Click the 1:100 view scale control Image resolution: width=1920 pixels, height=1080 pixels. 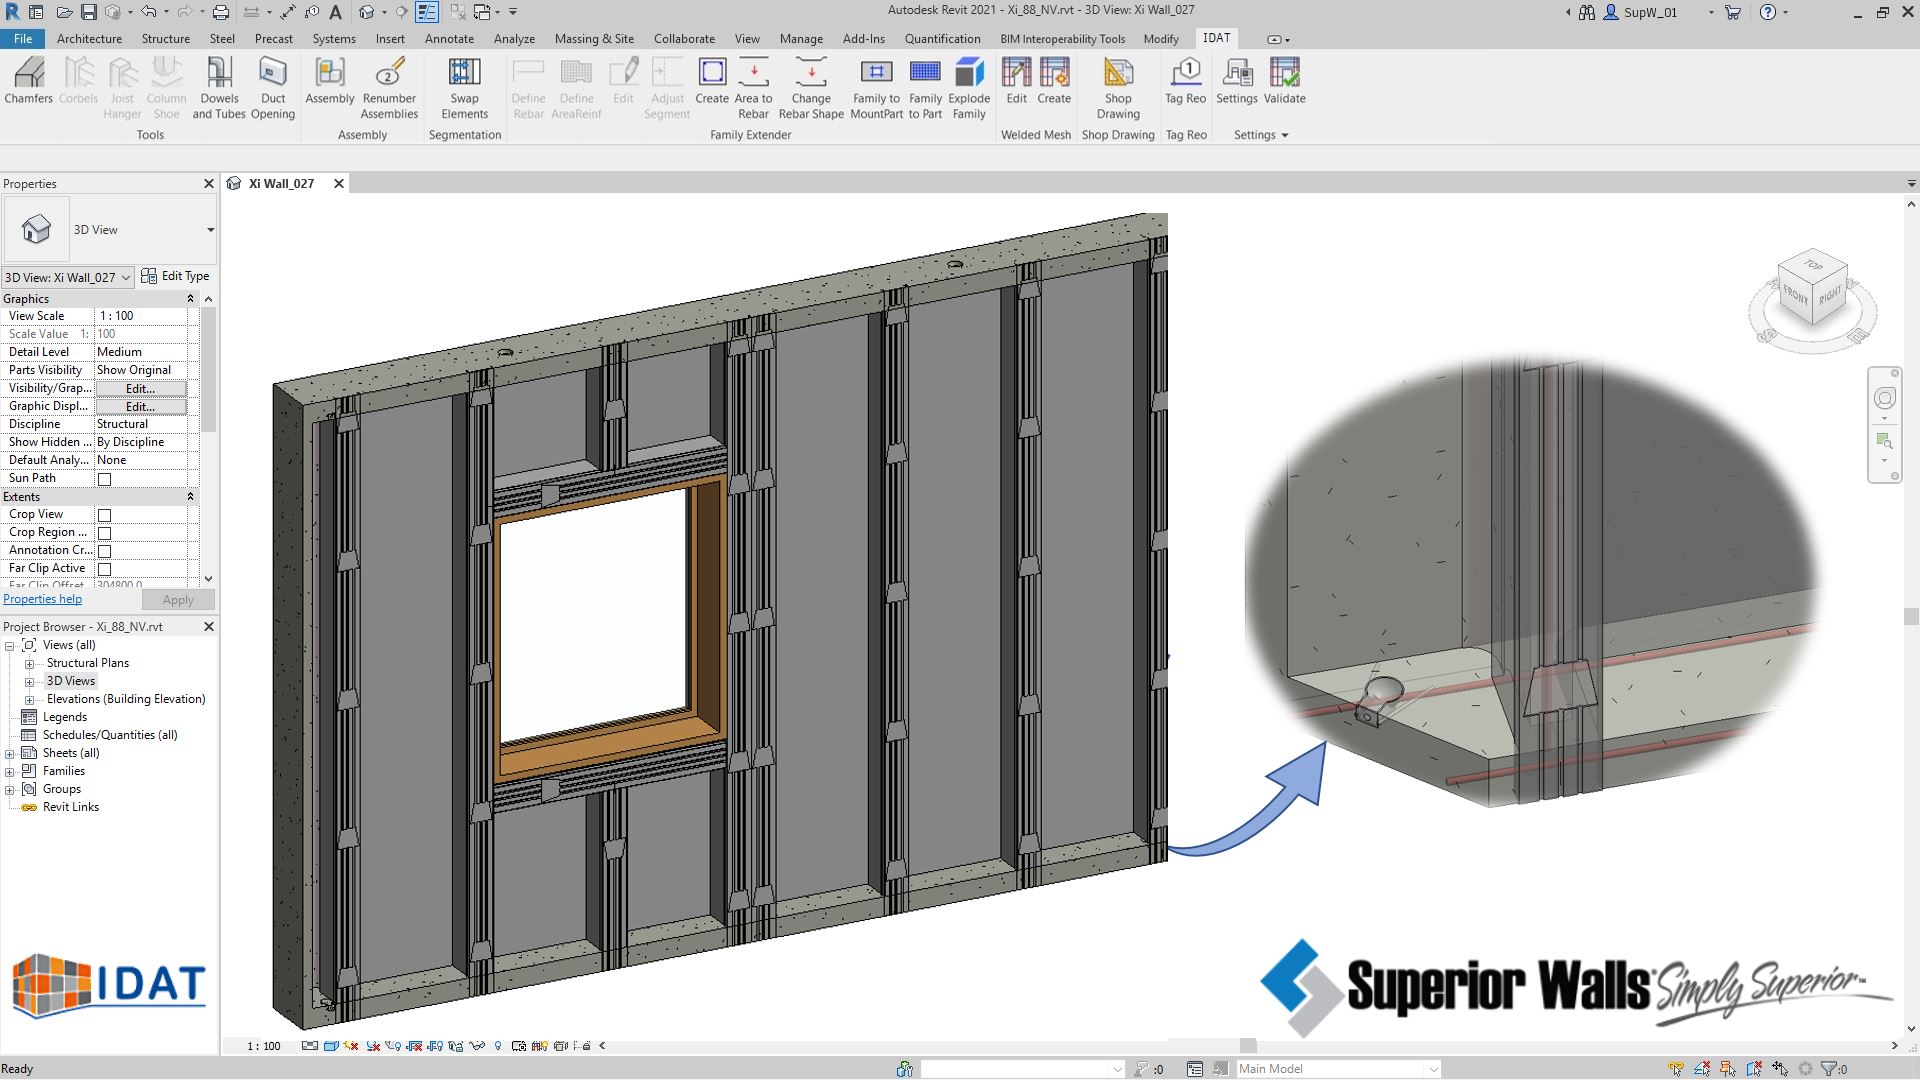coord(263,1045)
